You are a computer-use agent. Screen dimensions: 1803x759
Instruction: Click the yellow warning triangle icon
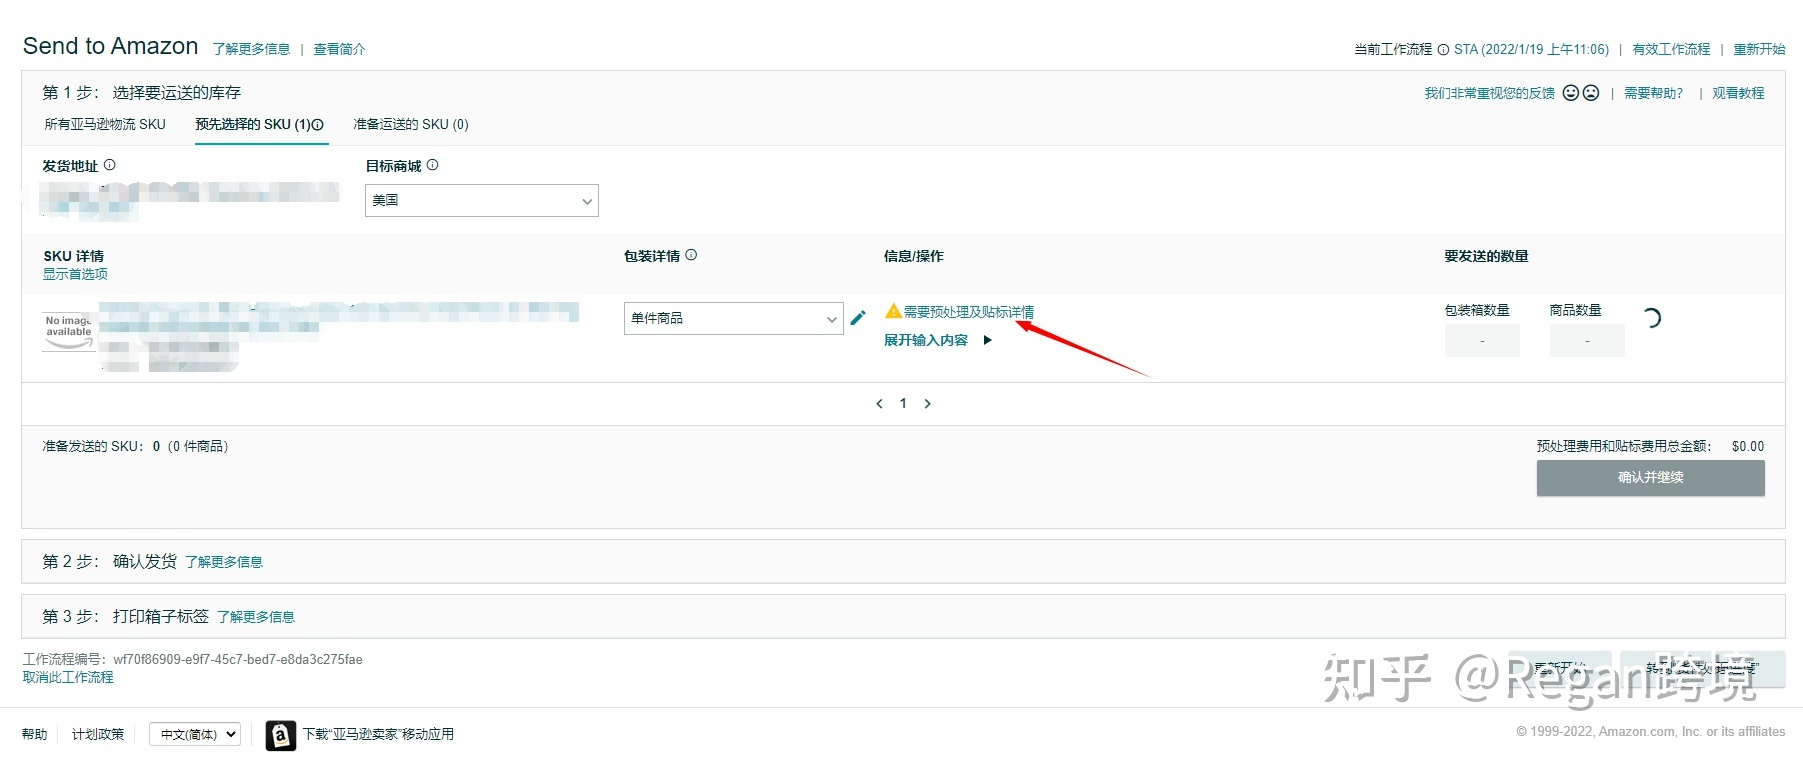click(893, 311)
